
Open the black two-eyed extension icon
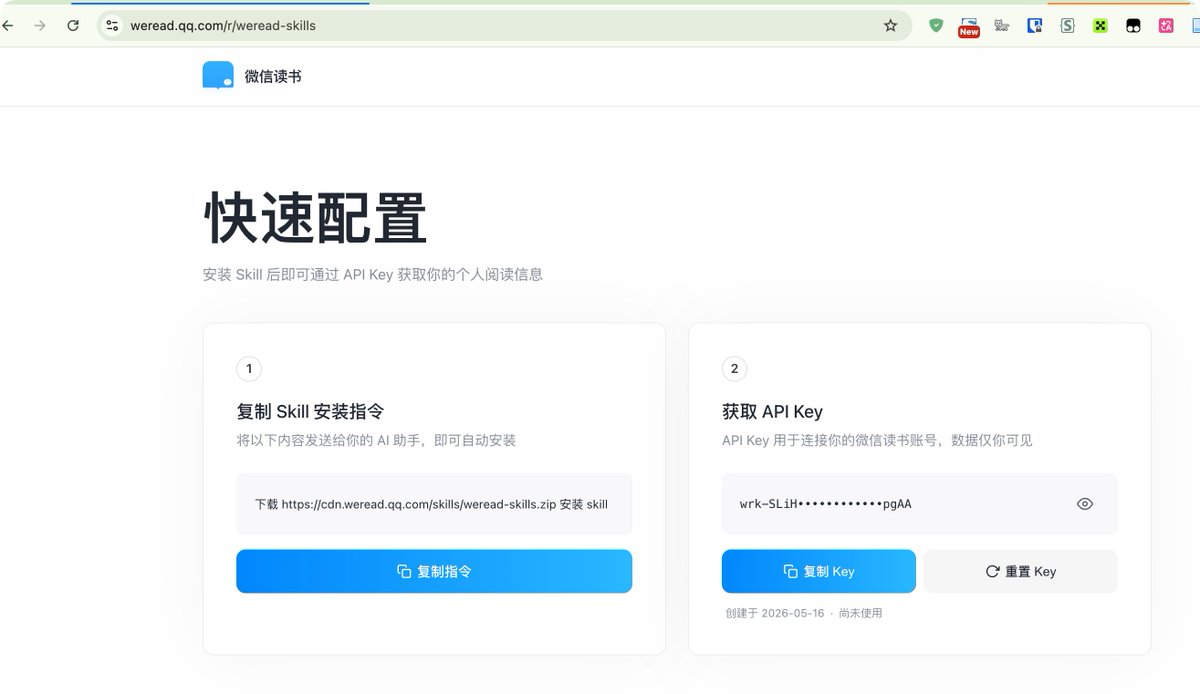point(1133,26)
